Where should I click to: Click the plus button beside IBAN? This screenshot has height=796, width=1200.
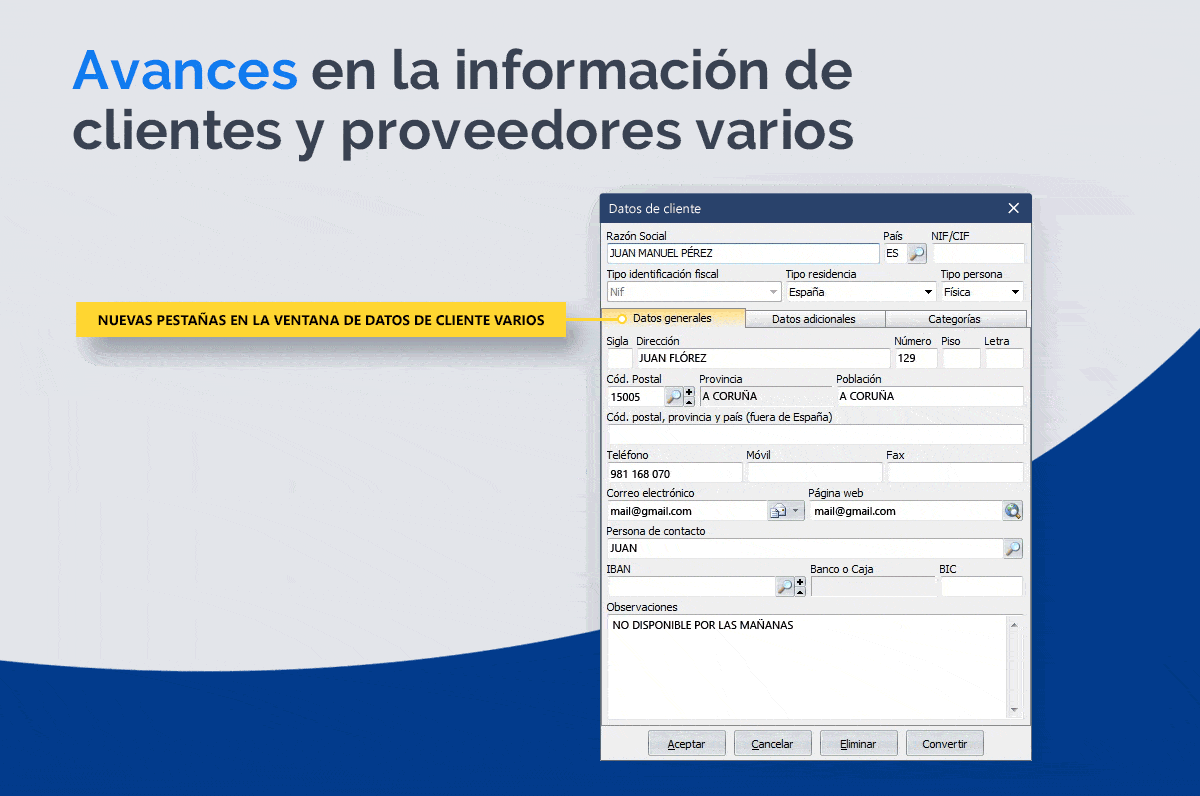point(800,582)
